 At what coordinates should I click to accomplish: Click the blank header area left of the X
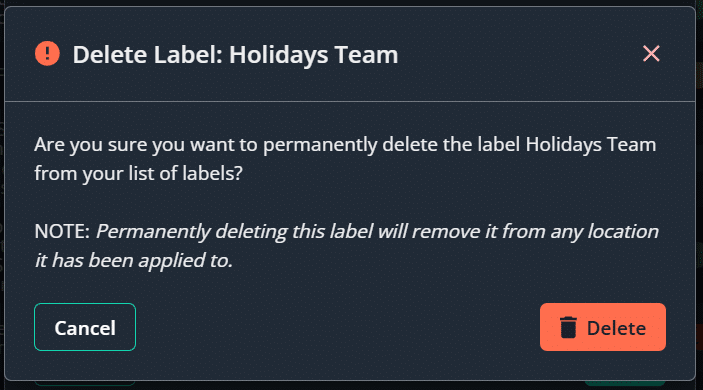(x=520, y=54)
